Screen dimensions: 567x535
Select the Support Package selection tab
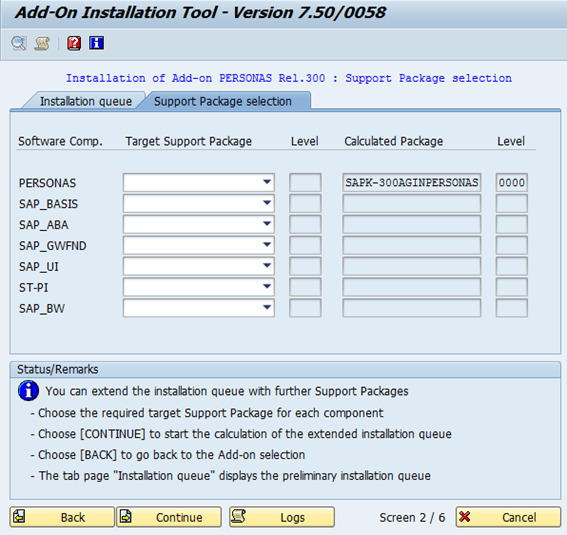pyautogui.click(x=223, y=101)
